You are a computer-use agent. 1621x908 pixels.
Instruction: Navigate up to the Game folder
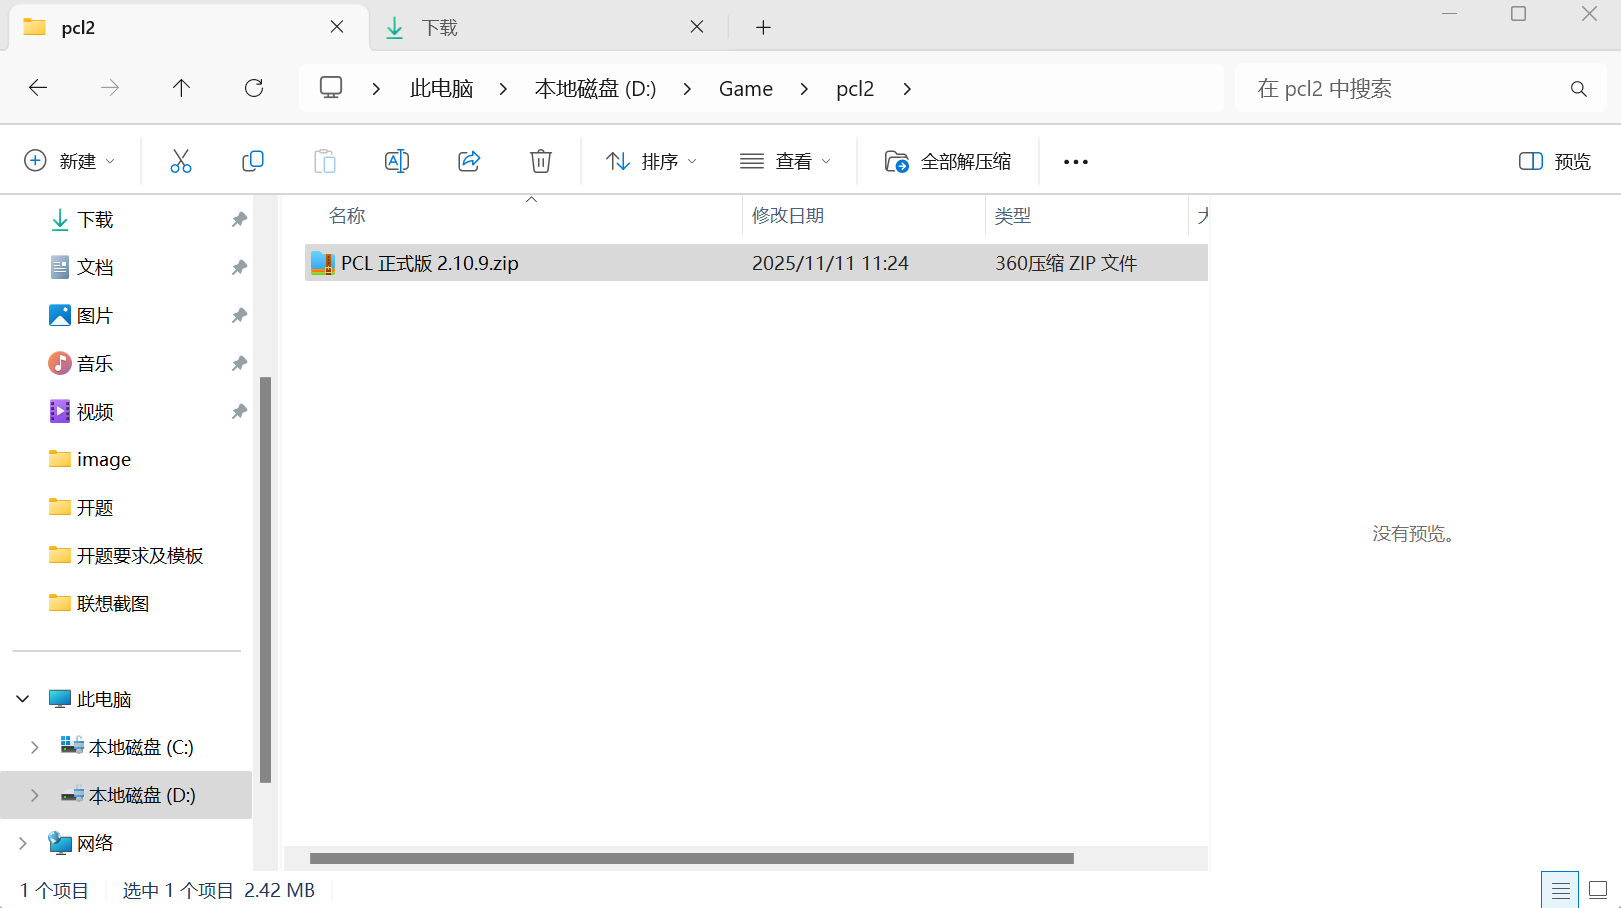tap(181, 88)
